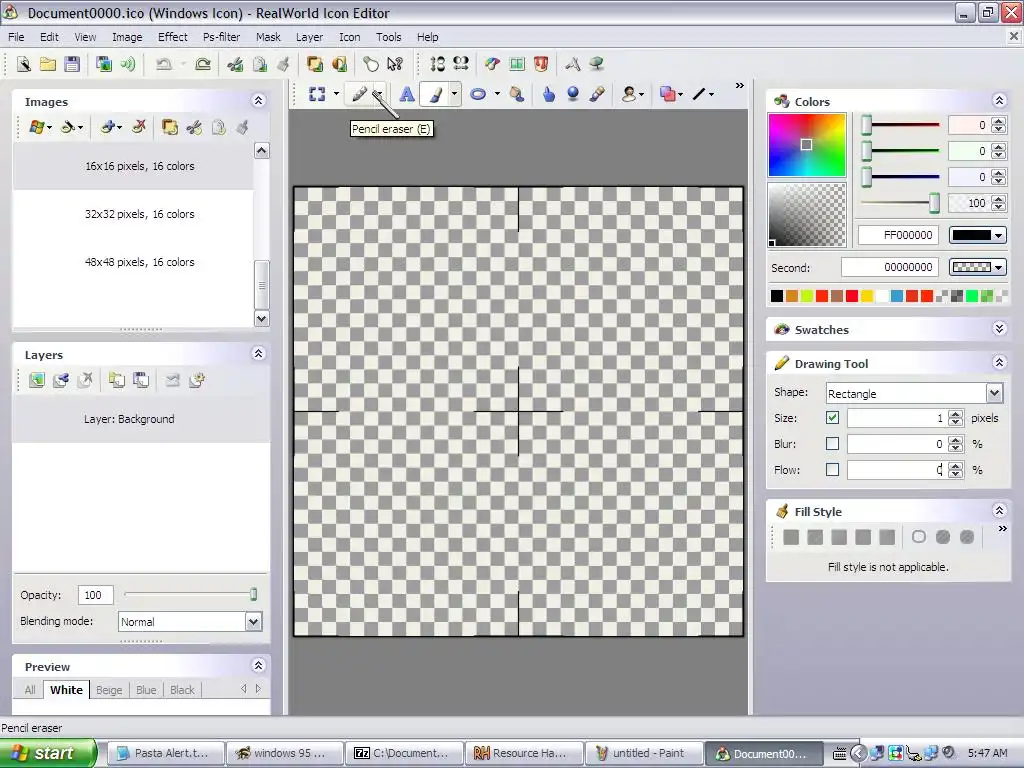The height and width of the screenshot is (768, 1024).
Task: Enable the Blur checkbox
Action: (x=832, y=443)
